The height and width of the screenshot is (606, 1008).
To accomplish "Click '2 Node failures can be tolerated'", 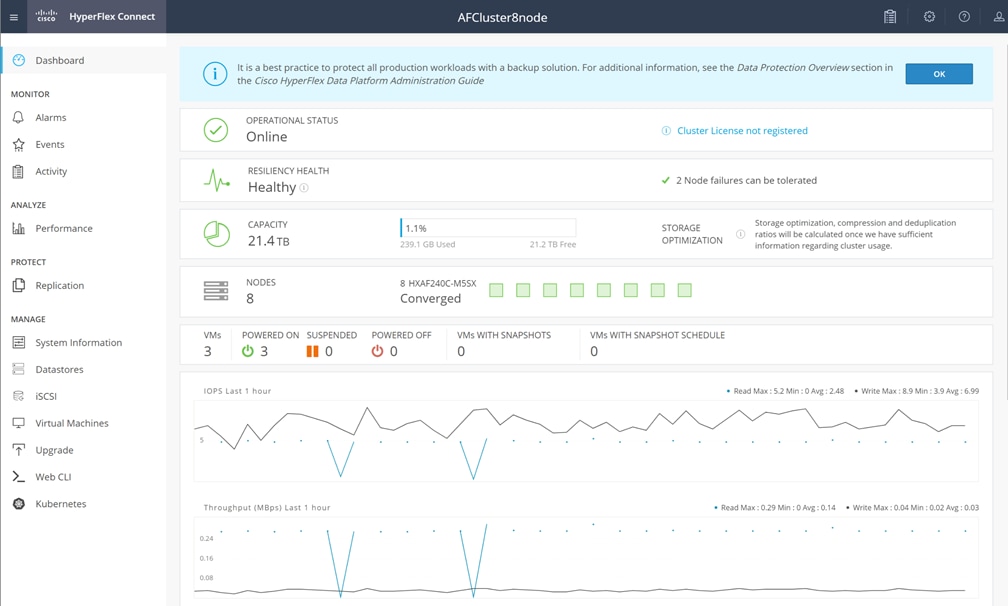I will pyautogui.click(x=746, y=181).
